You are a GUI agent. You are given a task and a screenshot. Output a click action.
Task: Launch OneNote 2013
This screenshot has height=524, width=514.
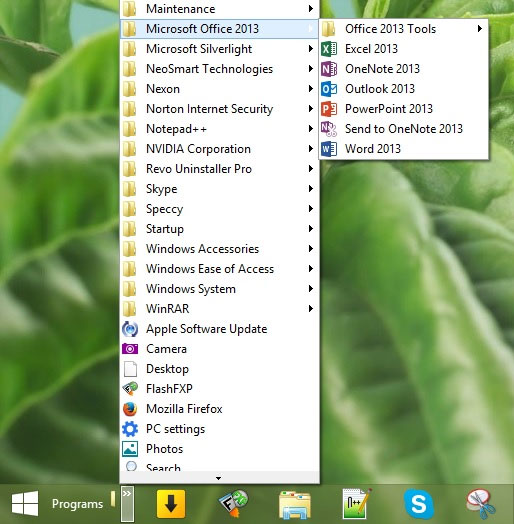tap(404, 69)
